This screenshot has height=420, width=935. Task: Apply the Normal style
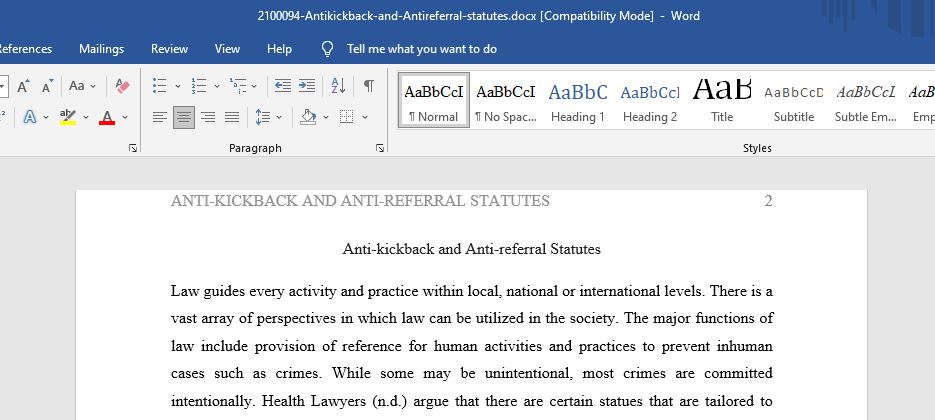coord(434,100)
